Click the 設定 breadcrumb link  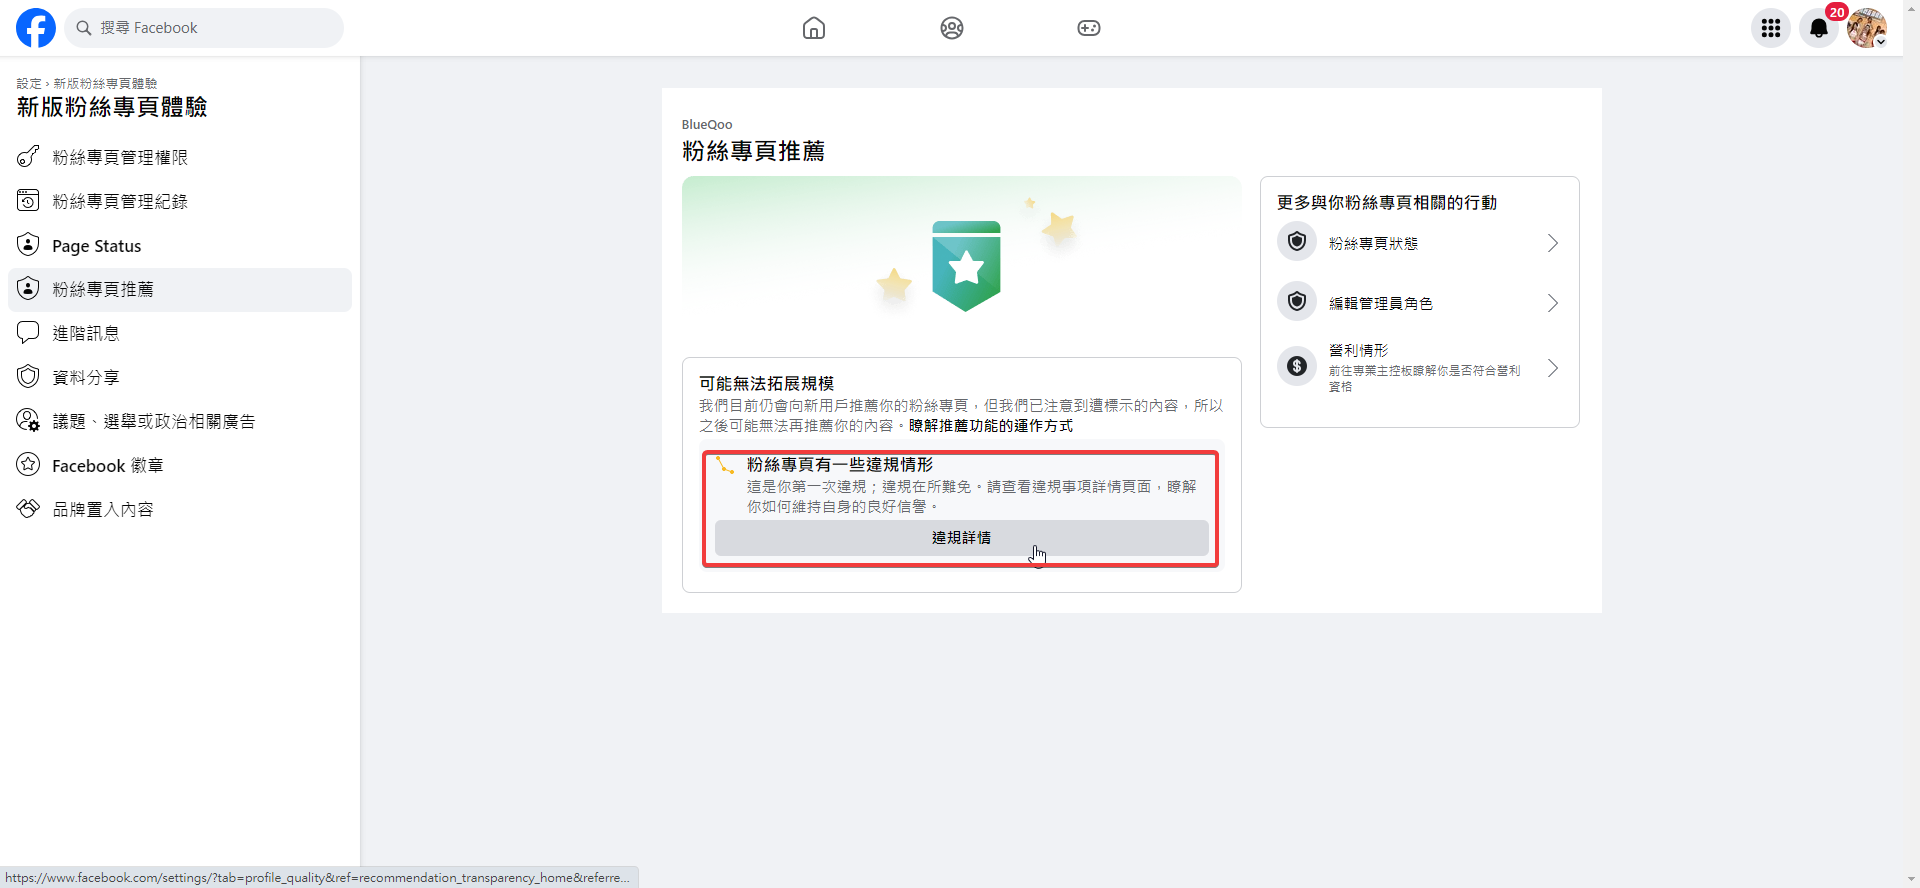[x=28, y=84]
